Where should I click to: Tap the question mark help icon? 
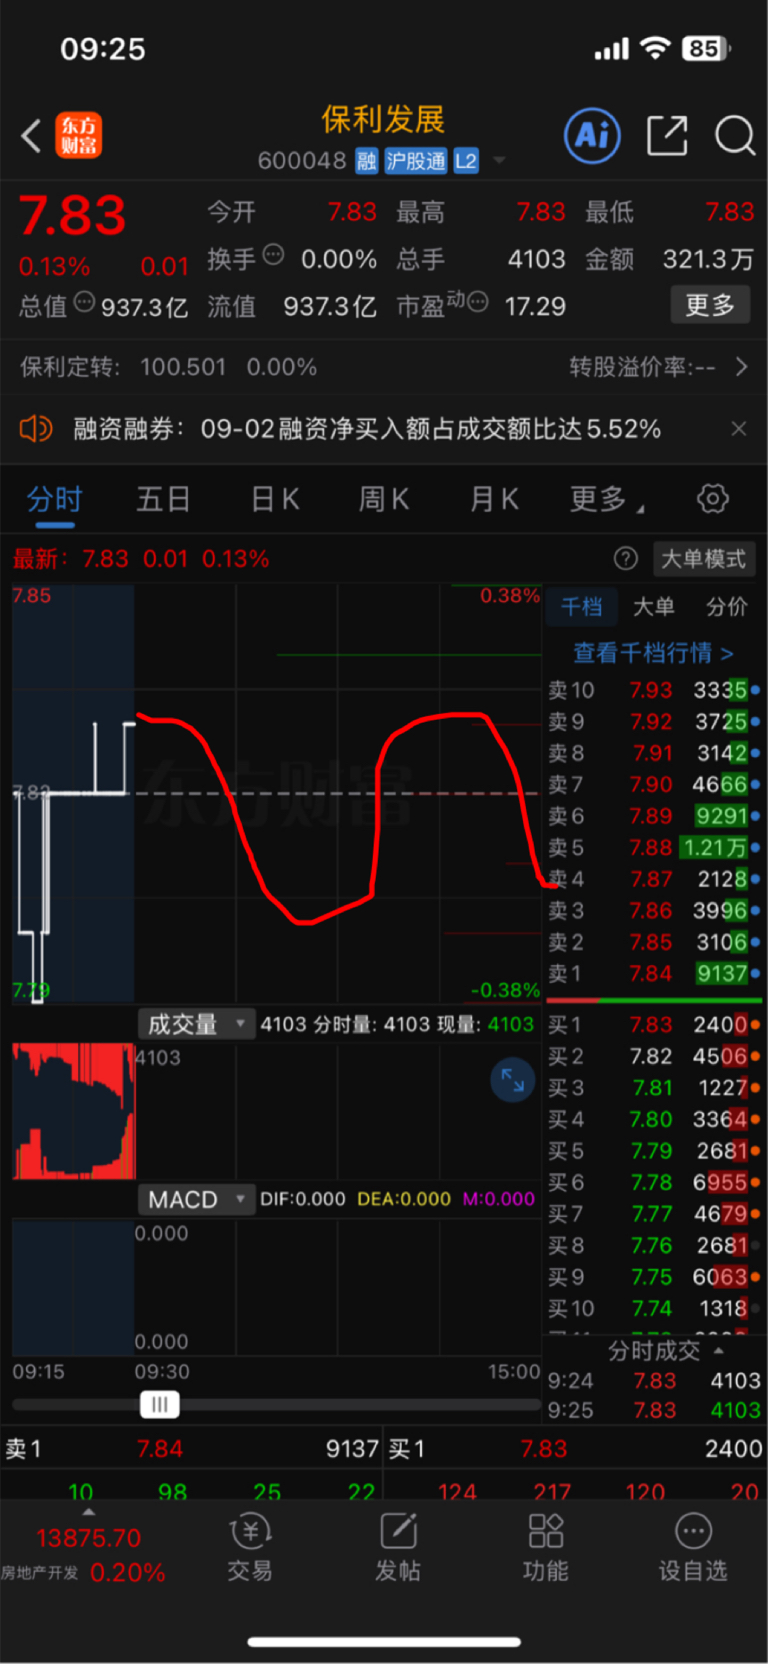[626, 558]
